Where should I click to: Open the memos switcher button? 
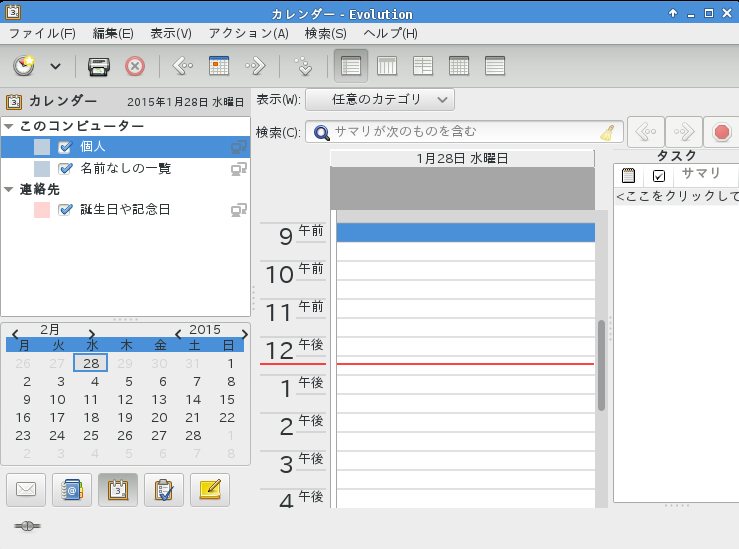(x=210, y=490)
